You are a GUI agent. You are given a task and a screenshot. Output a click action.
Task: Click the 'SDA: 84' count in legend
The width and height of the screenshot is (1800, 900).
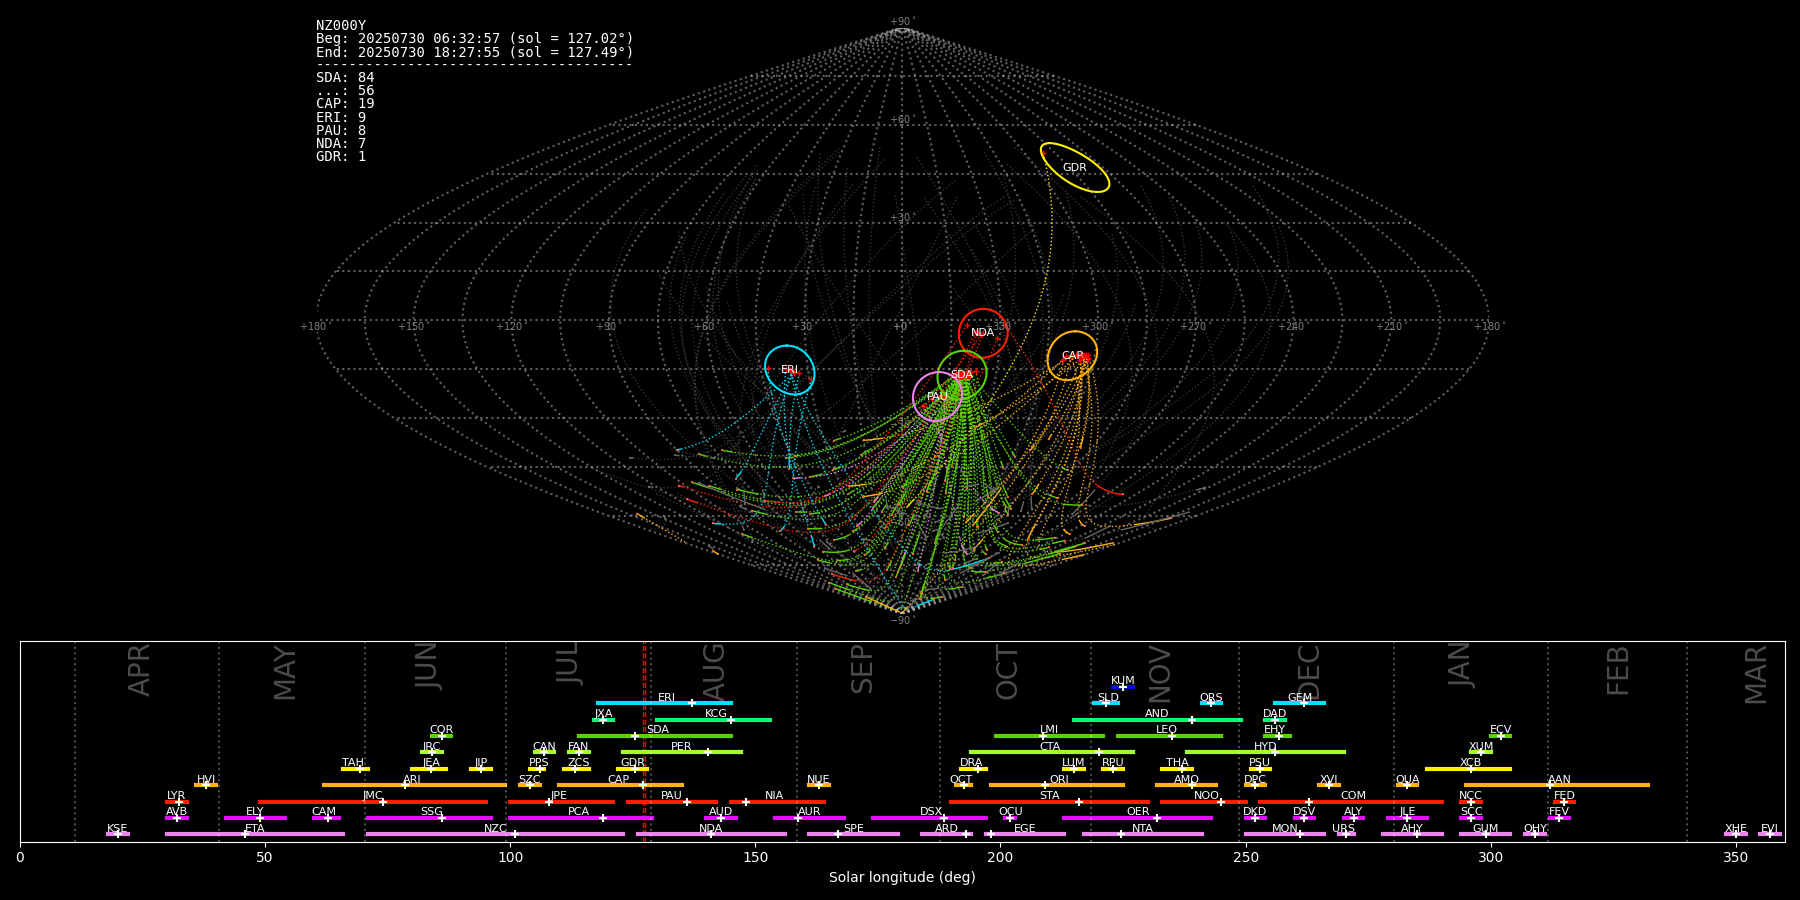[345, 78]
